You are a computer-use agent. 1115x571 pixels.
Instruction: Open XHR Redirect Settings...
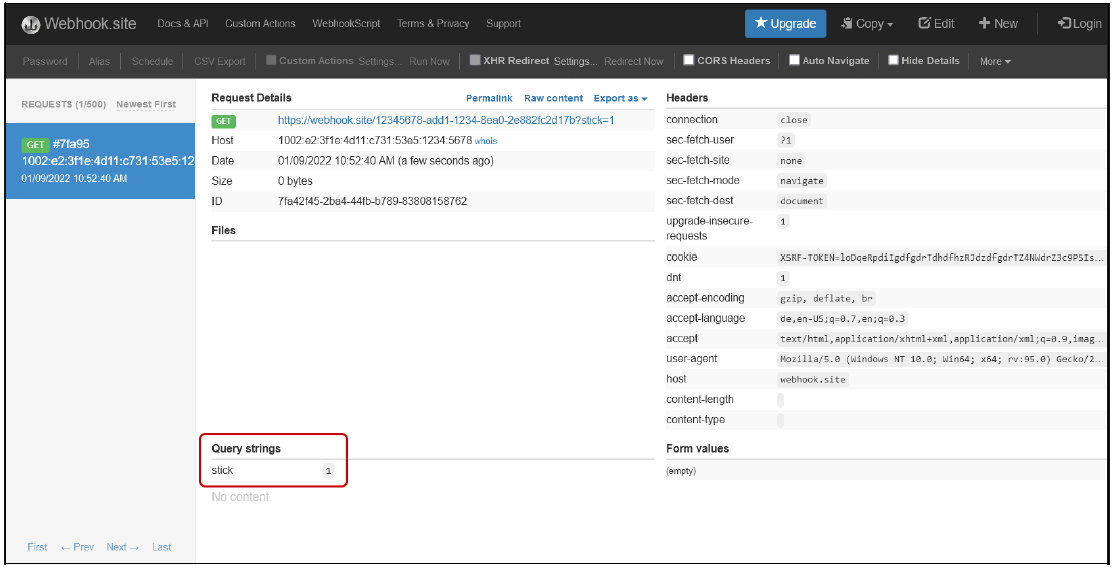(575, 61)
